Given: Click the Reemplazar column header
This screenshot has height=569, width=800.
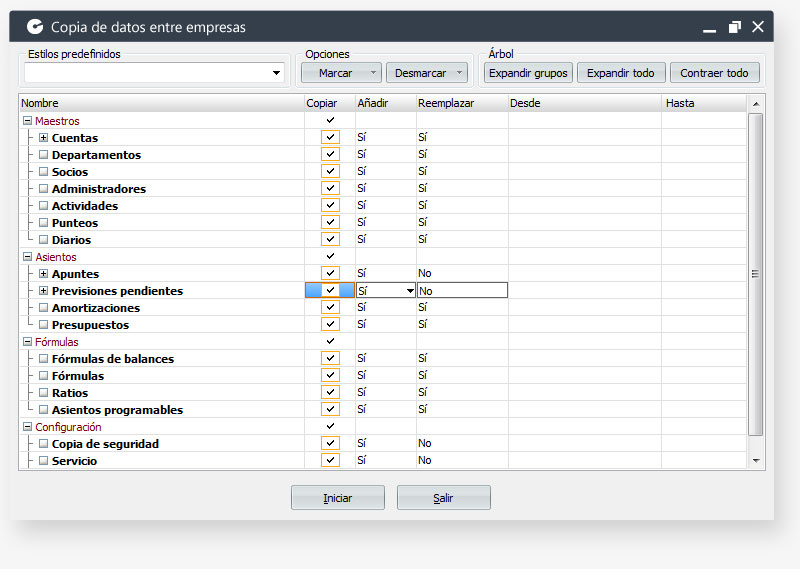Looking at the screenshot, I should point(446,103).
